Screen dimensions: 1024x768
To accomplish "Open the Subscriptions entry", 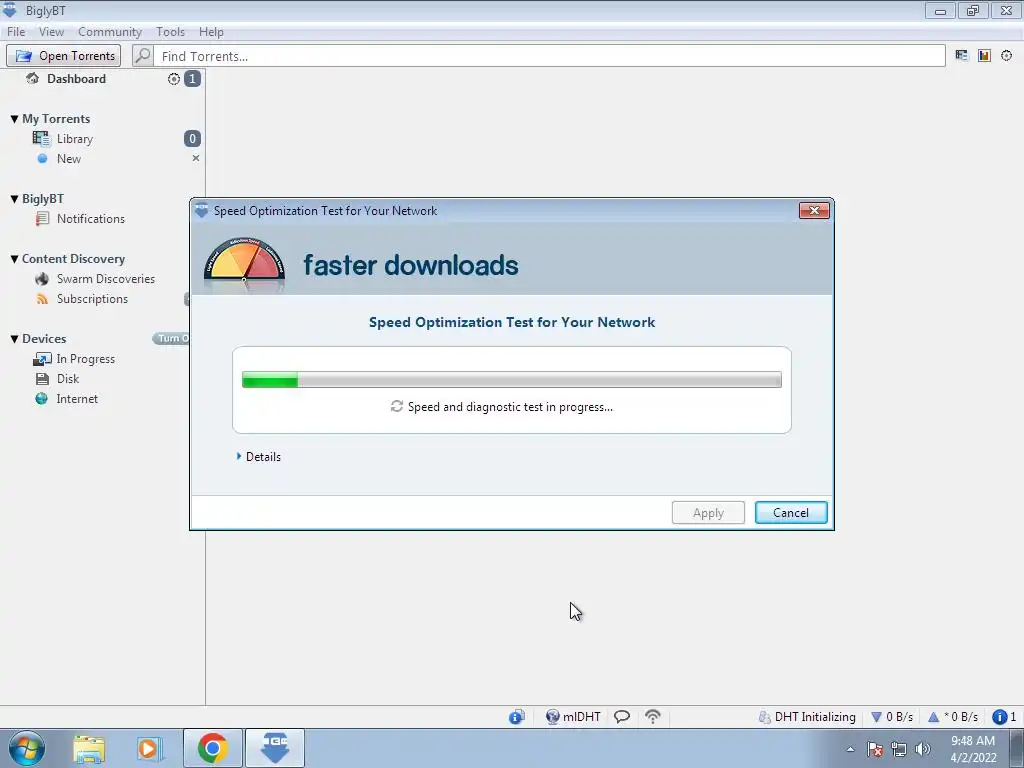I will click(92, 298).
